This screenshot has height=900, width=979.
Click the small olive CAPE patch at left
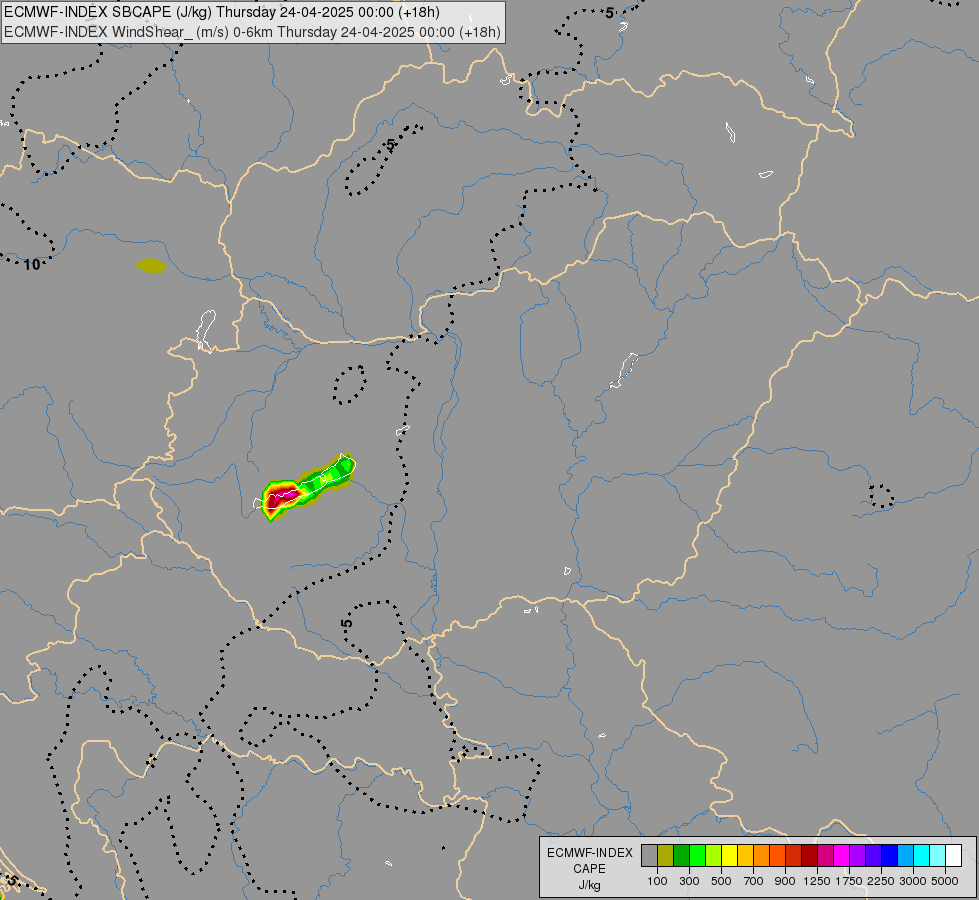(152, 266)
